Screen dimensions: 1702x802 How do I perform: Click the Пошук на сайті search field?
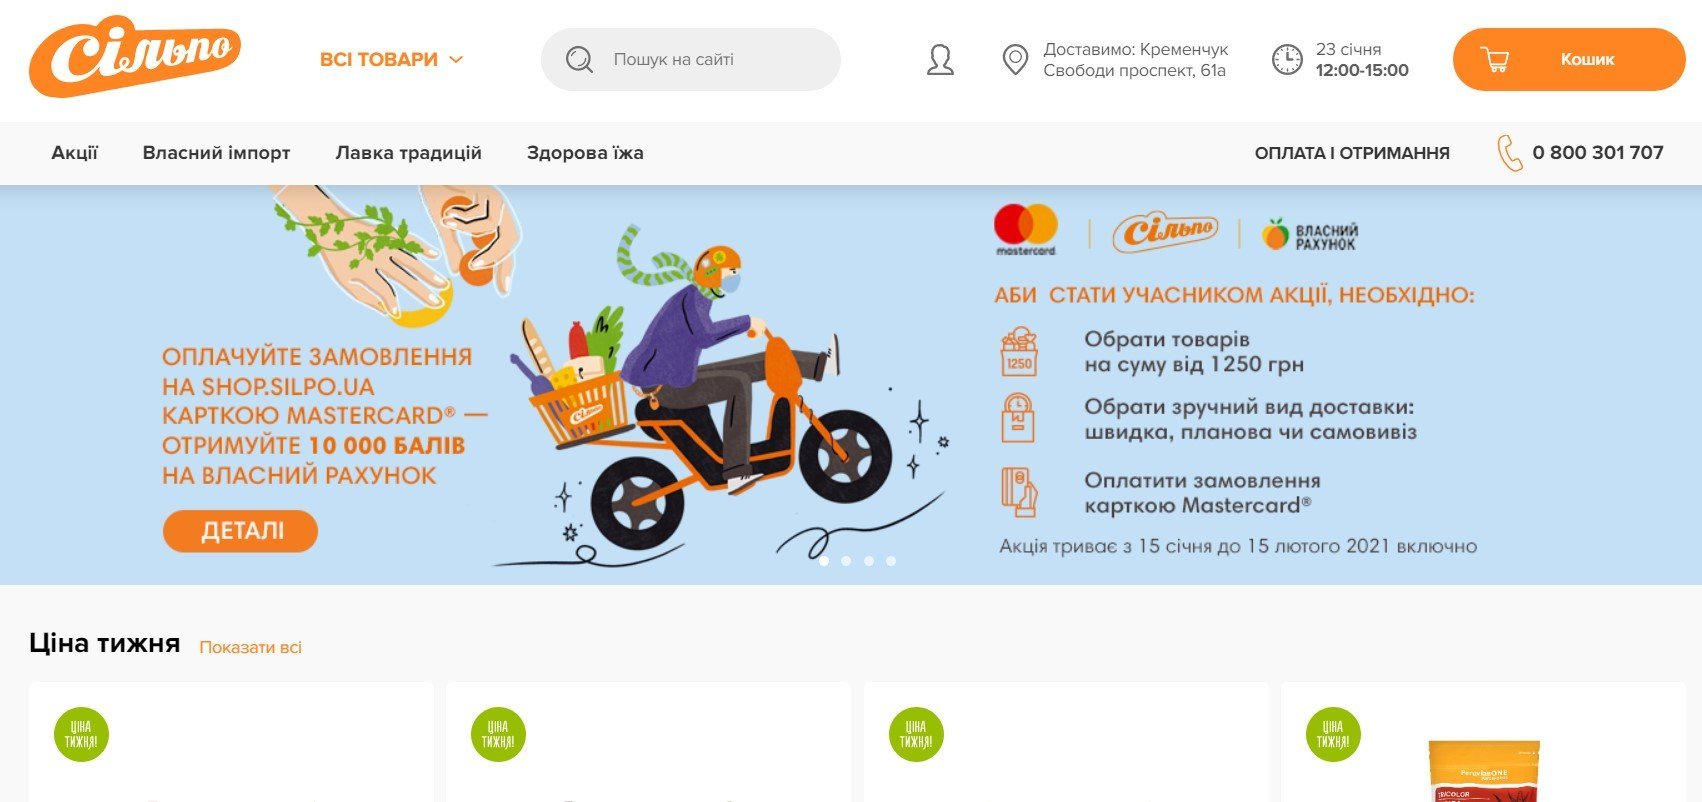pyautogui.click(x=691, y=60)
